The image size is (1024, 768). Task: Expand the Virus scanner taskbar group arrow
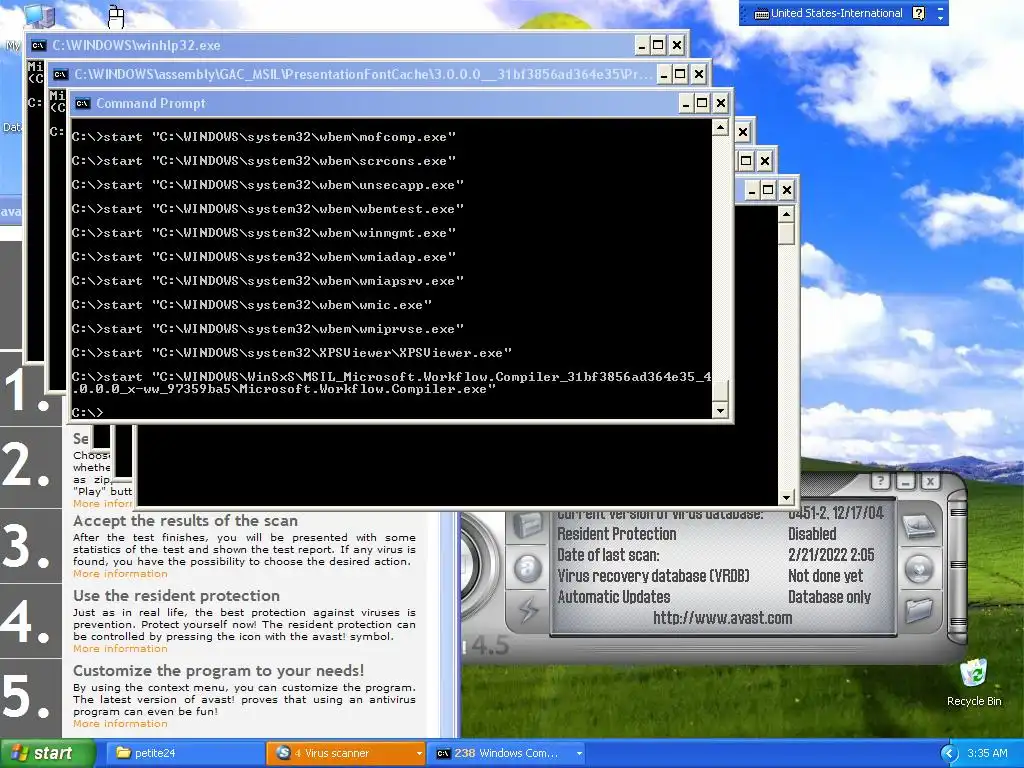[x=419, y=753]
